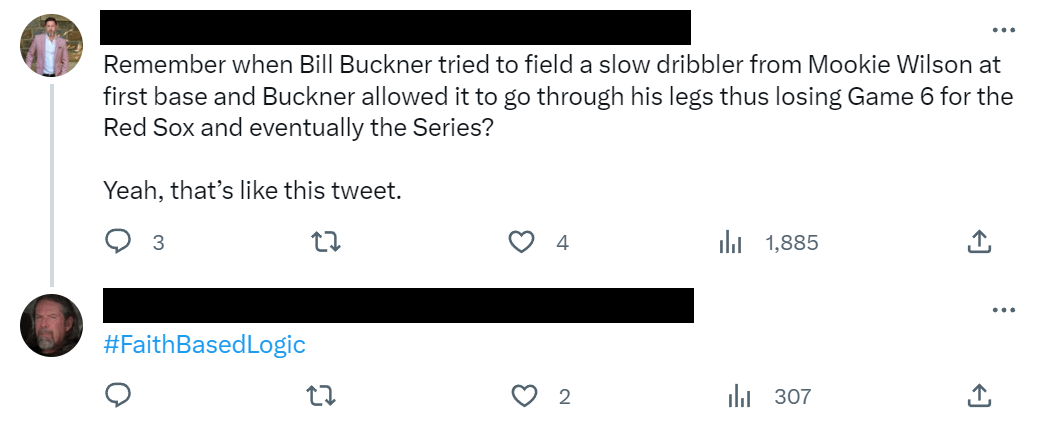Screen dimensions: 1037x425
Task: View analytics for the 1,885-view tweet
Action: click(731, 242)
